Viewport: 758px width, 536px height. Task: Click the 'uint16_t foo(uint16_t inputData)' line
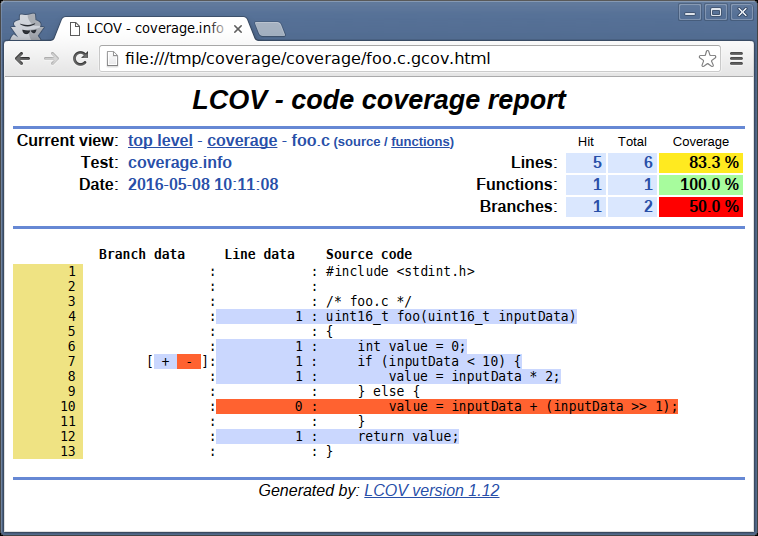click(451, 317)
